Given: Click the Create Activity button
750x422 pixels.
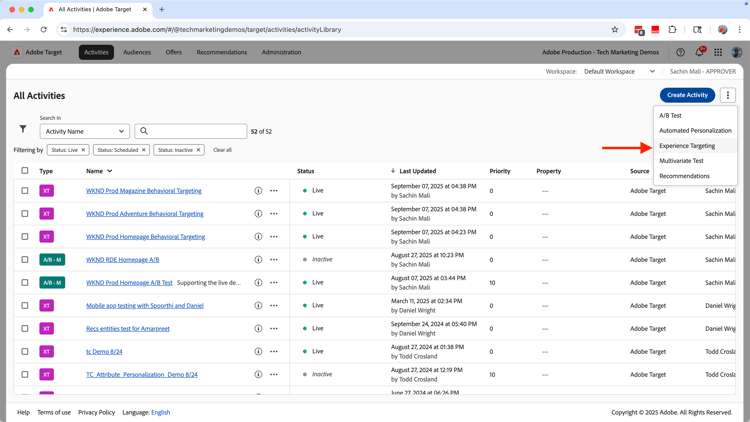Looking at the screenshot, I should click(687, 95).
